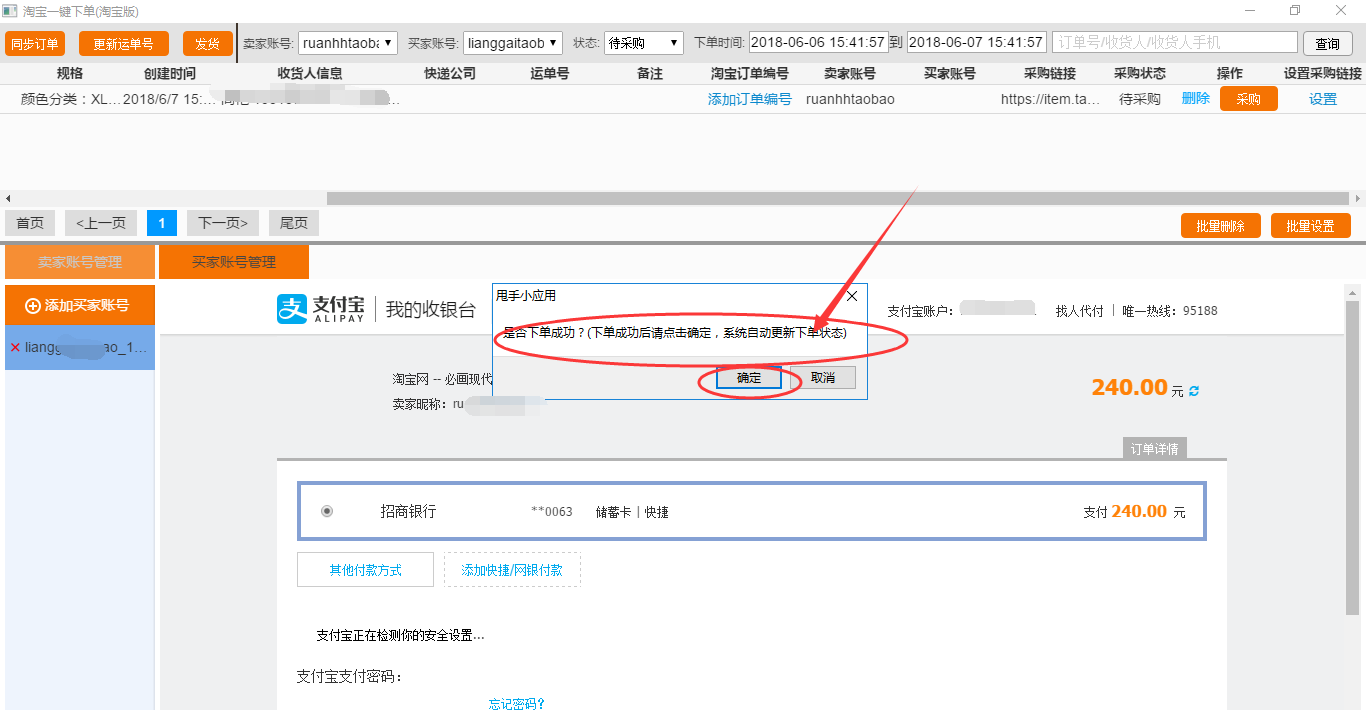Click the end time field 2018-06-07

coord(977,43)
